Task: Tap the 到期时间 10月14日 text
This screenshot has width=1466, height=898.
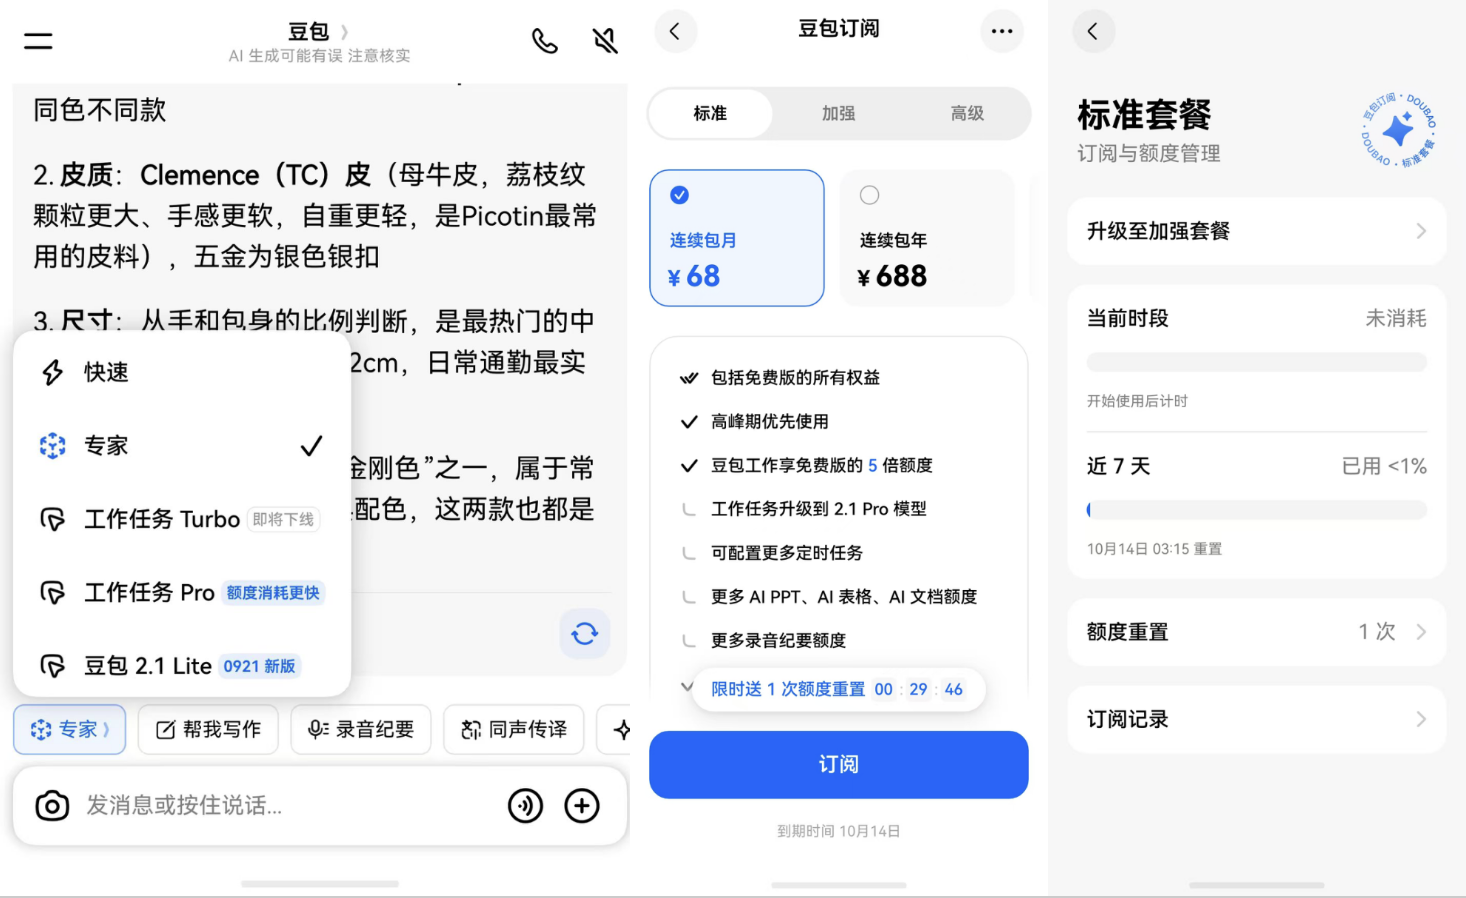Action: coord(839,831)
